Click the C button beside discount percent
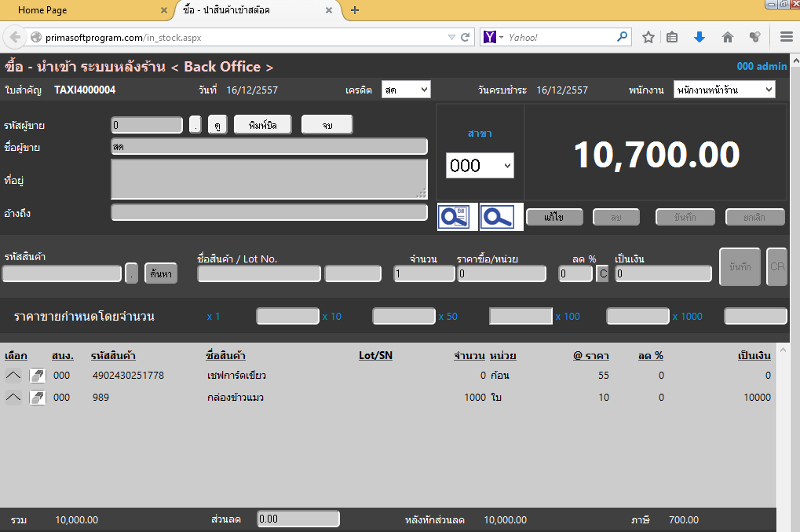The image size is (800, 532). [x=603, y=274]
